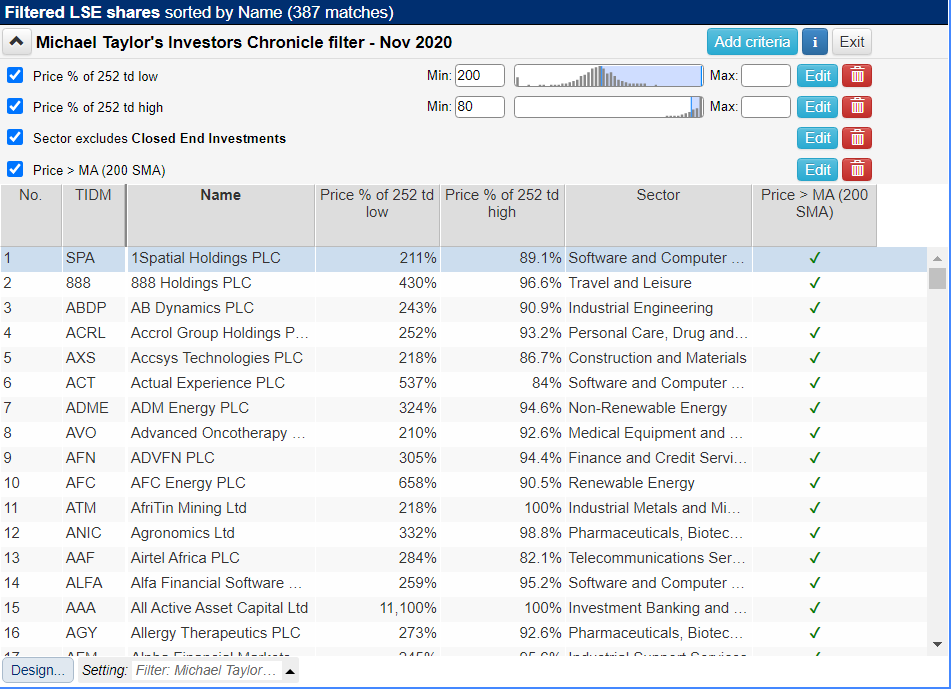The height and width of the screenshot is (689, 951).
Task: Select Accsys Technologies PLC
Action: 217,358
